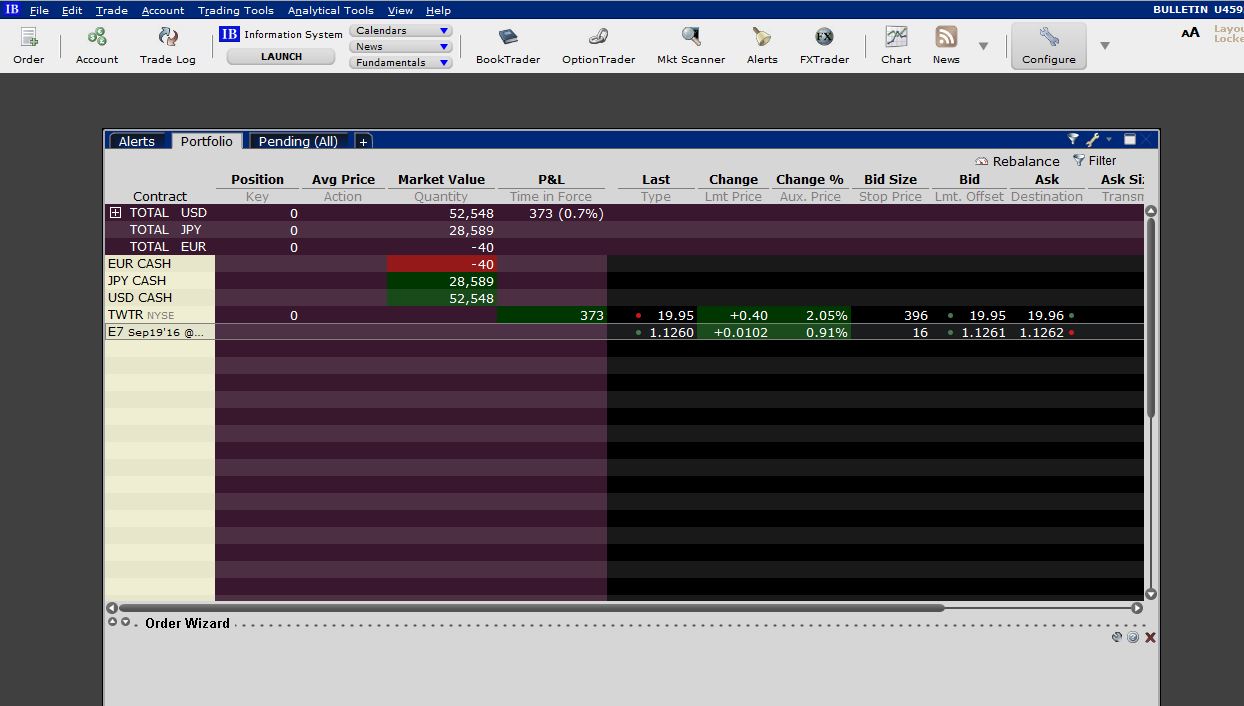Click the Order toolbar icon
Screen dimensions: 1244x706
pyautogui.click(x=28, y=38)
